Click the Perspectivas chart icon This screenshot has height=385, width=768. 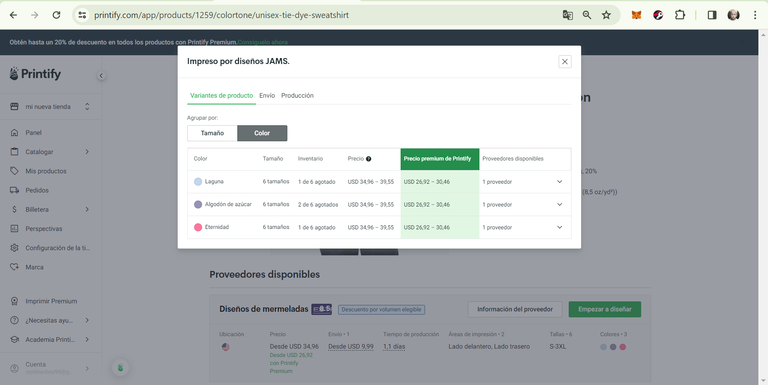pos(14,229)
